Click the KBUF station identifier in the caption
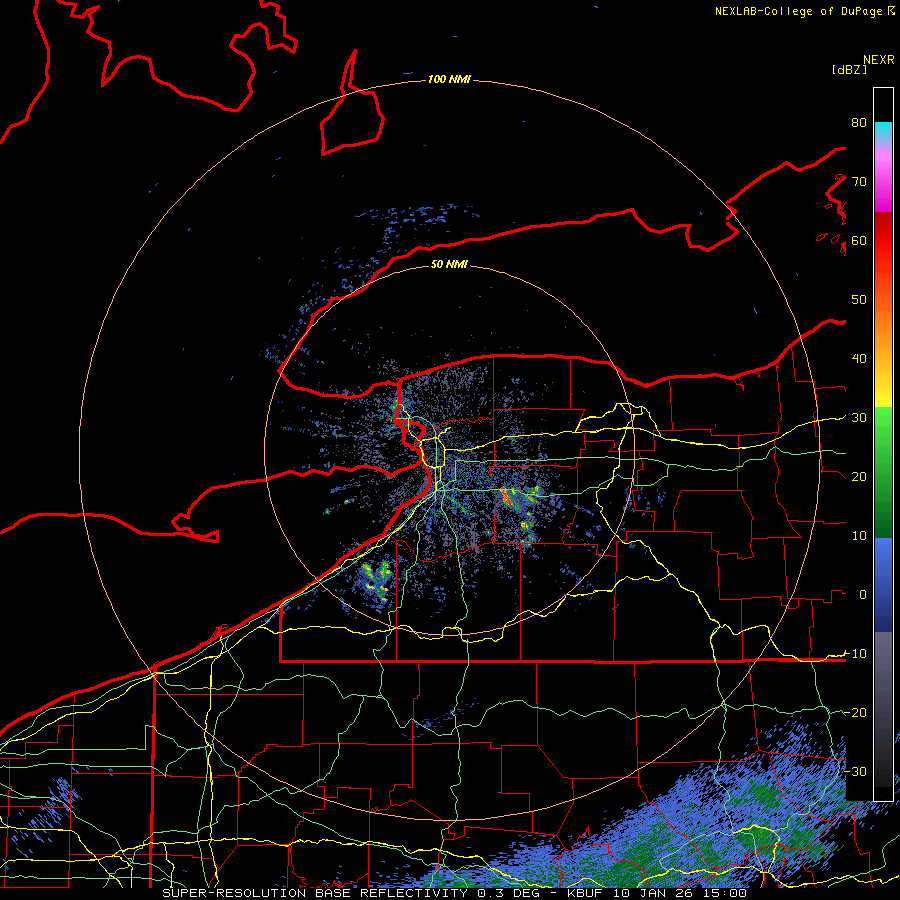The width and height of the screenshot is (900, 900). coord(585,893)
